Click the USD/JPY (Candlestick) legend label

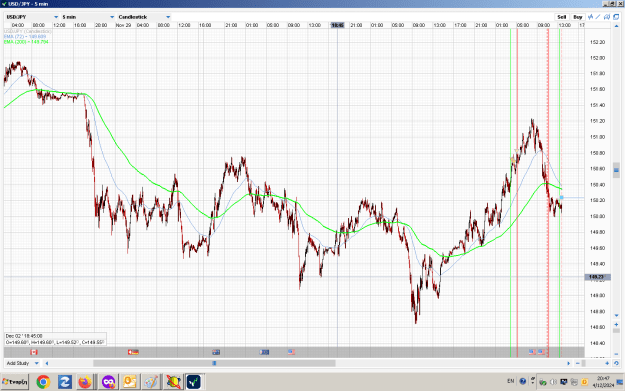[x=28, y=31]
